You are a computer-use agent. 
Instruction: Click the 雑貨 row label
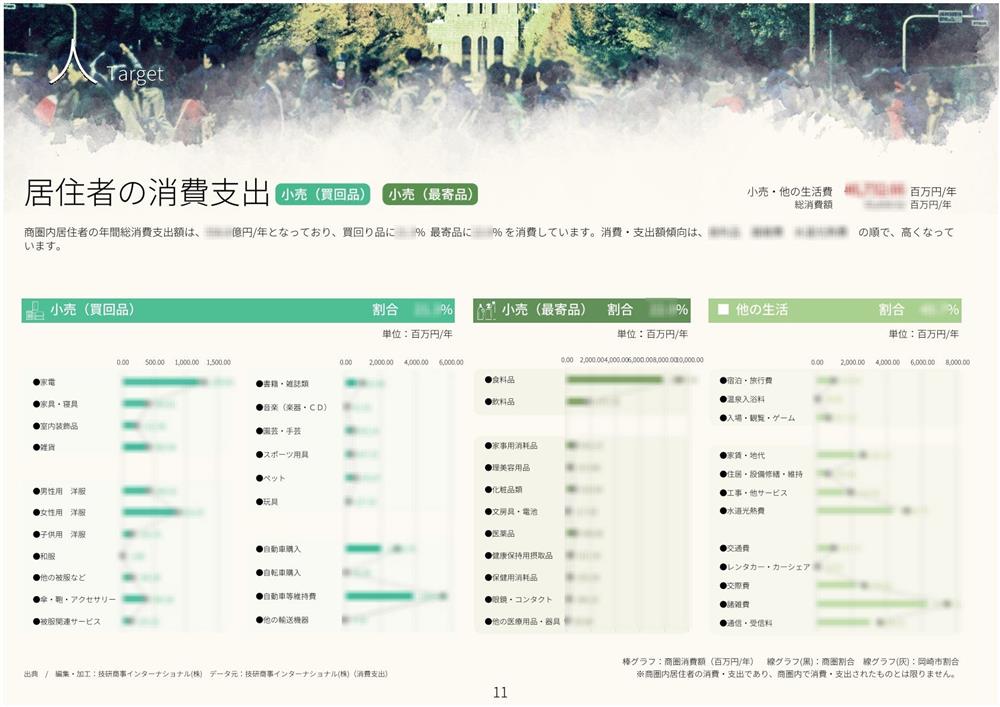44,447
